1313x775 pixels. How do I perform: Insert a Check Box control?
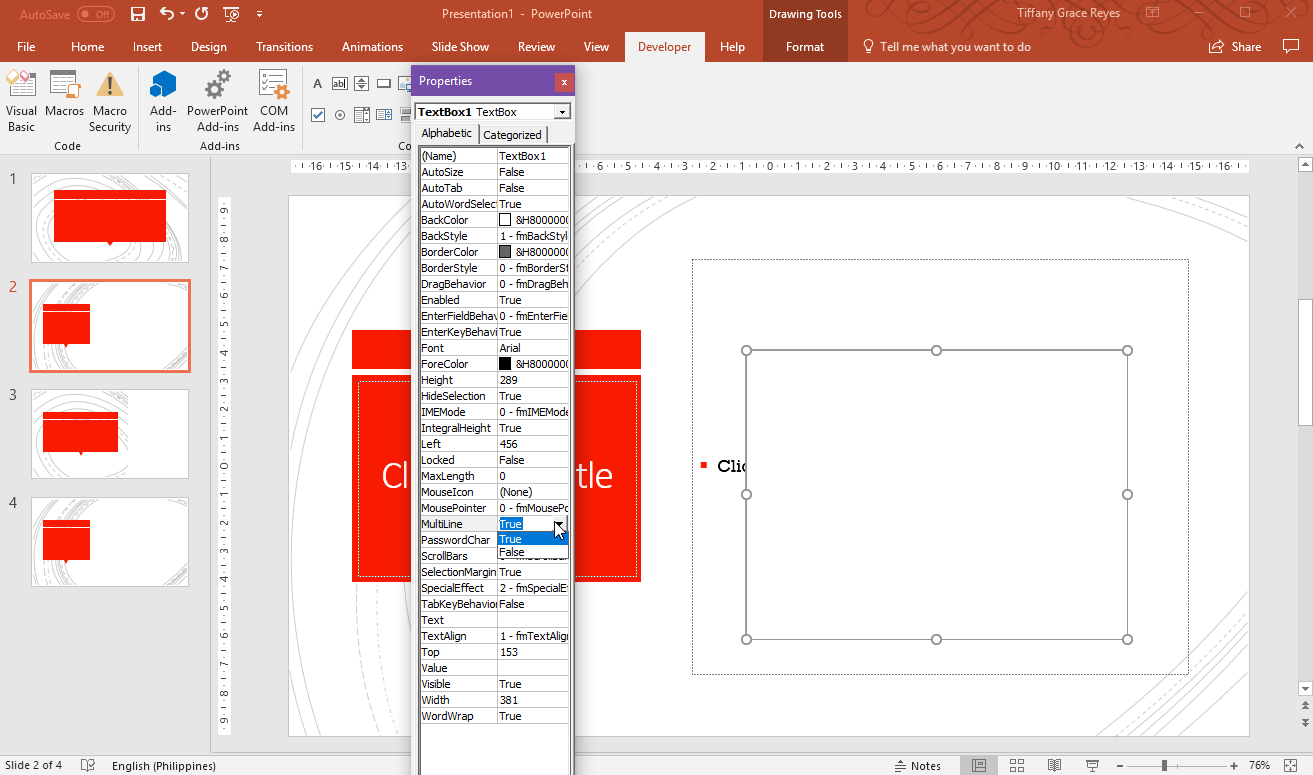pyautogui.click(x=318, y=115)
